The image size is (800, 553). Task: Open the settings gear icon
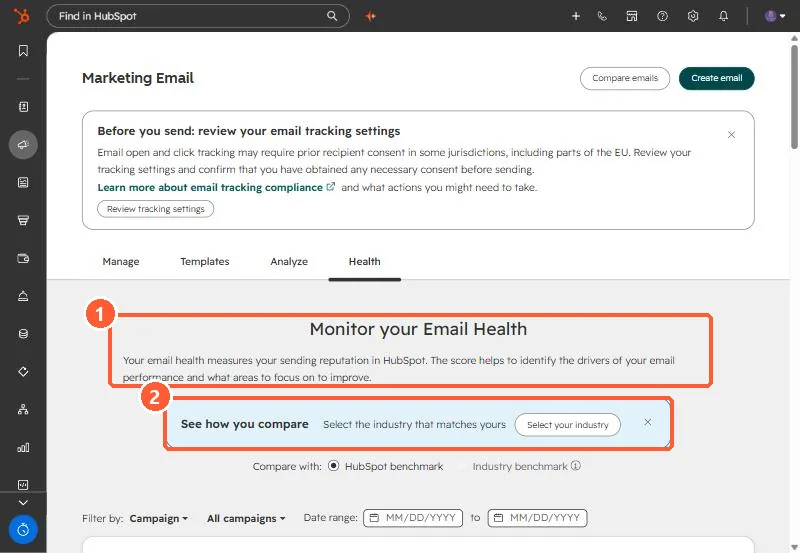692,16
